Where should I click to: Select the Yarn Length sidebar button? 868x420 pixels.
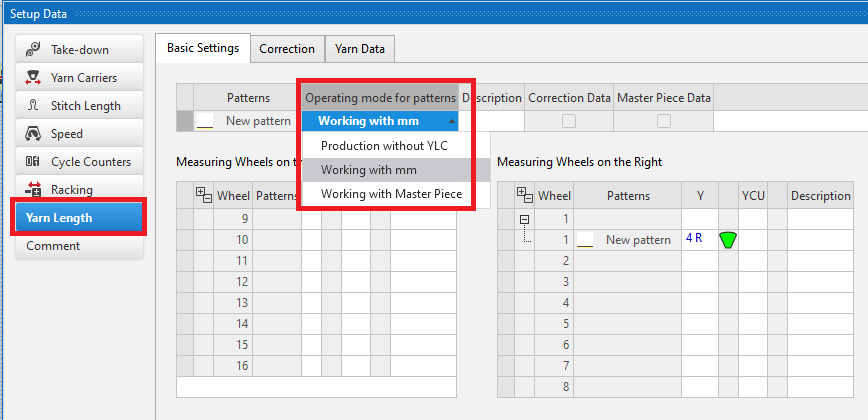80,218
